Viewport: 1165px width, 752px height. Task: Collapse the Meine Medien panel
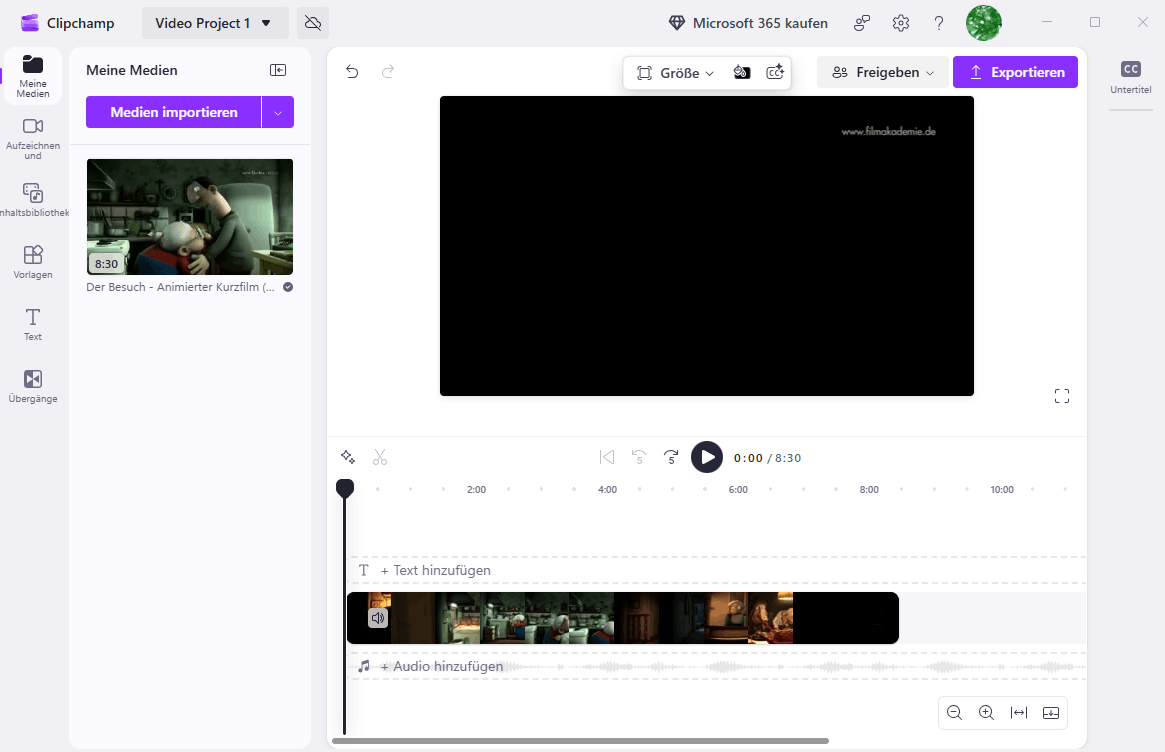(278, 70)
